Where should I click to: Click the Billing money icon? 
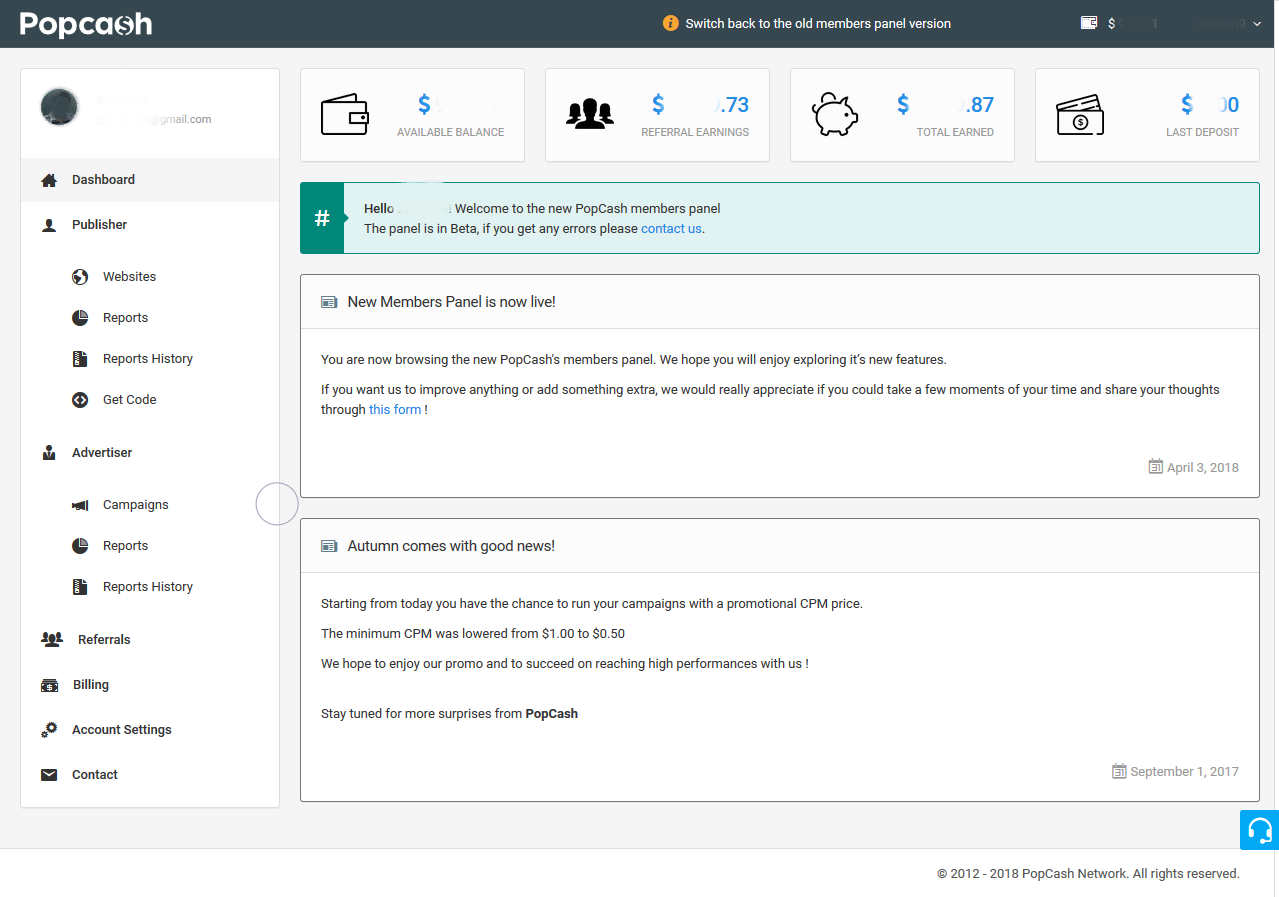click(x=49, y=685)
